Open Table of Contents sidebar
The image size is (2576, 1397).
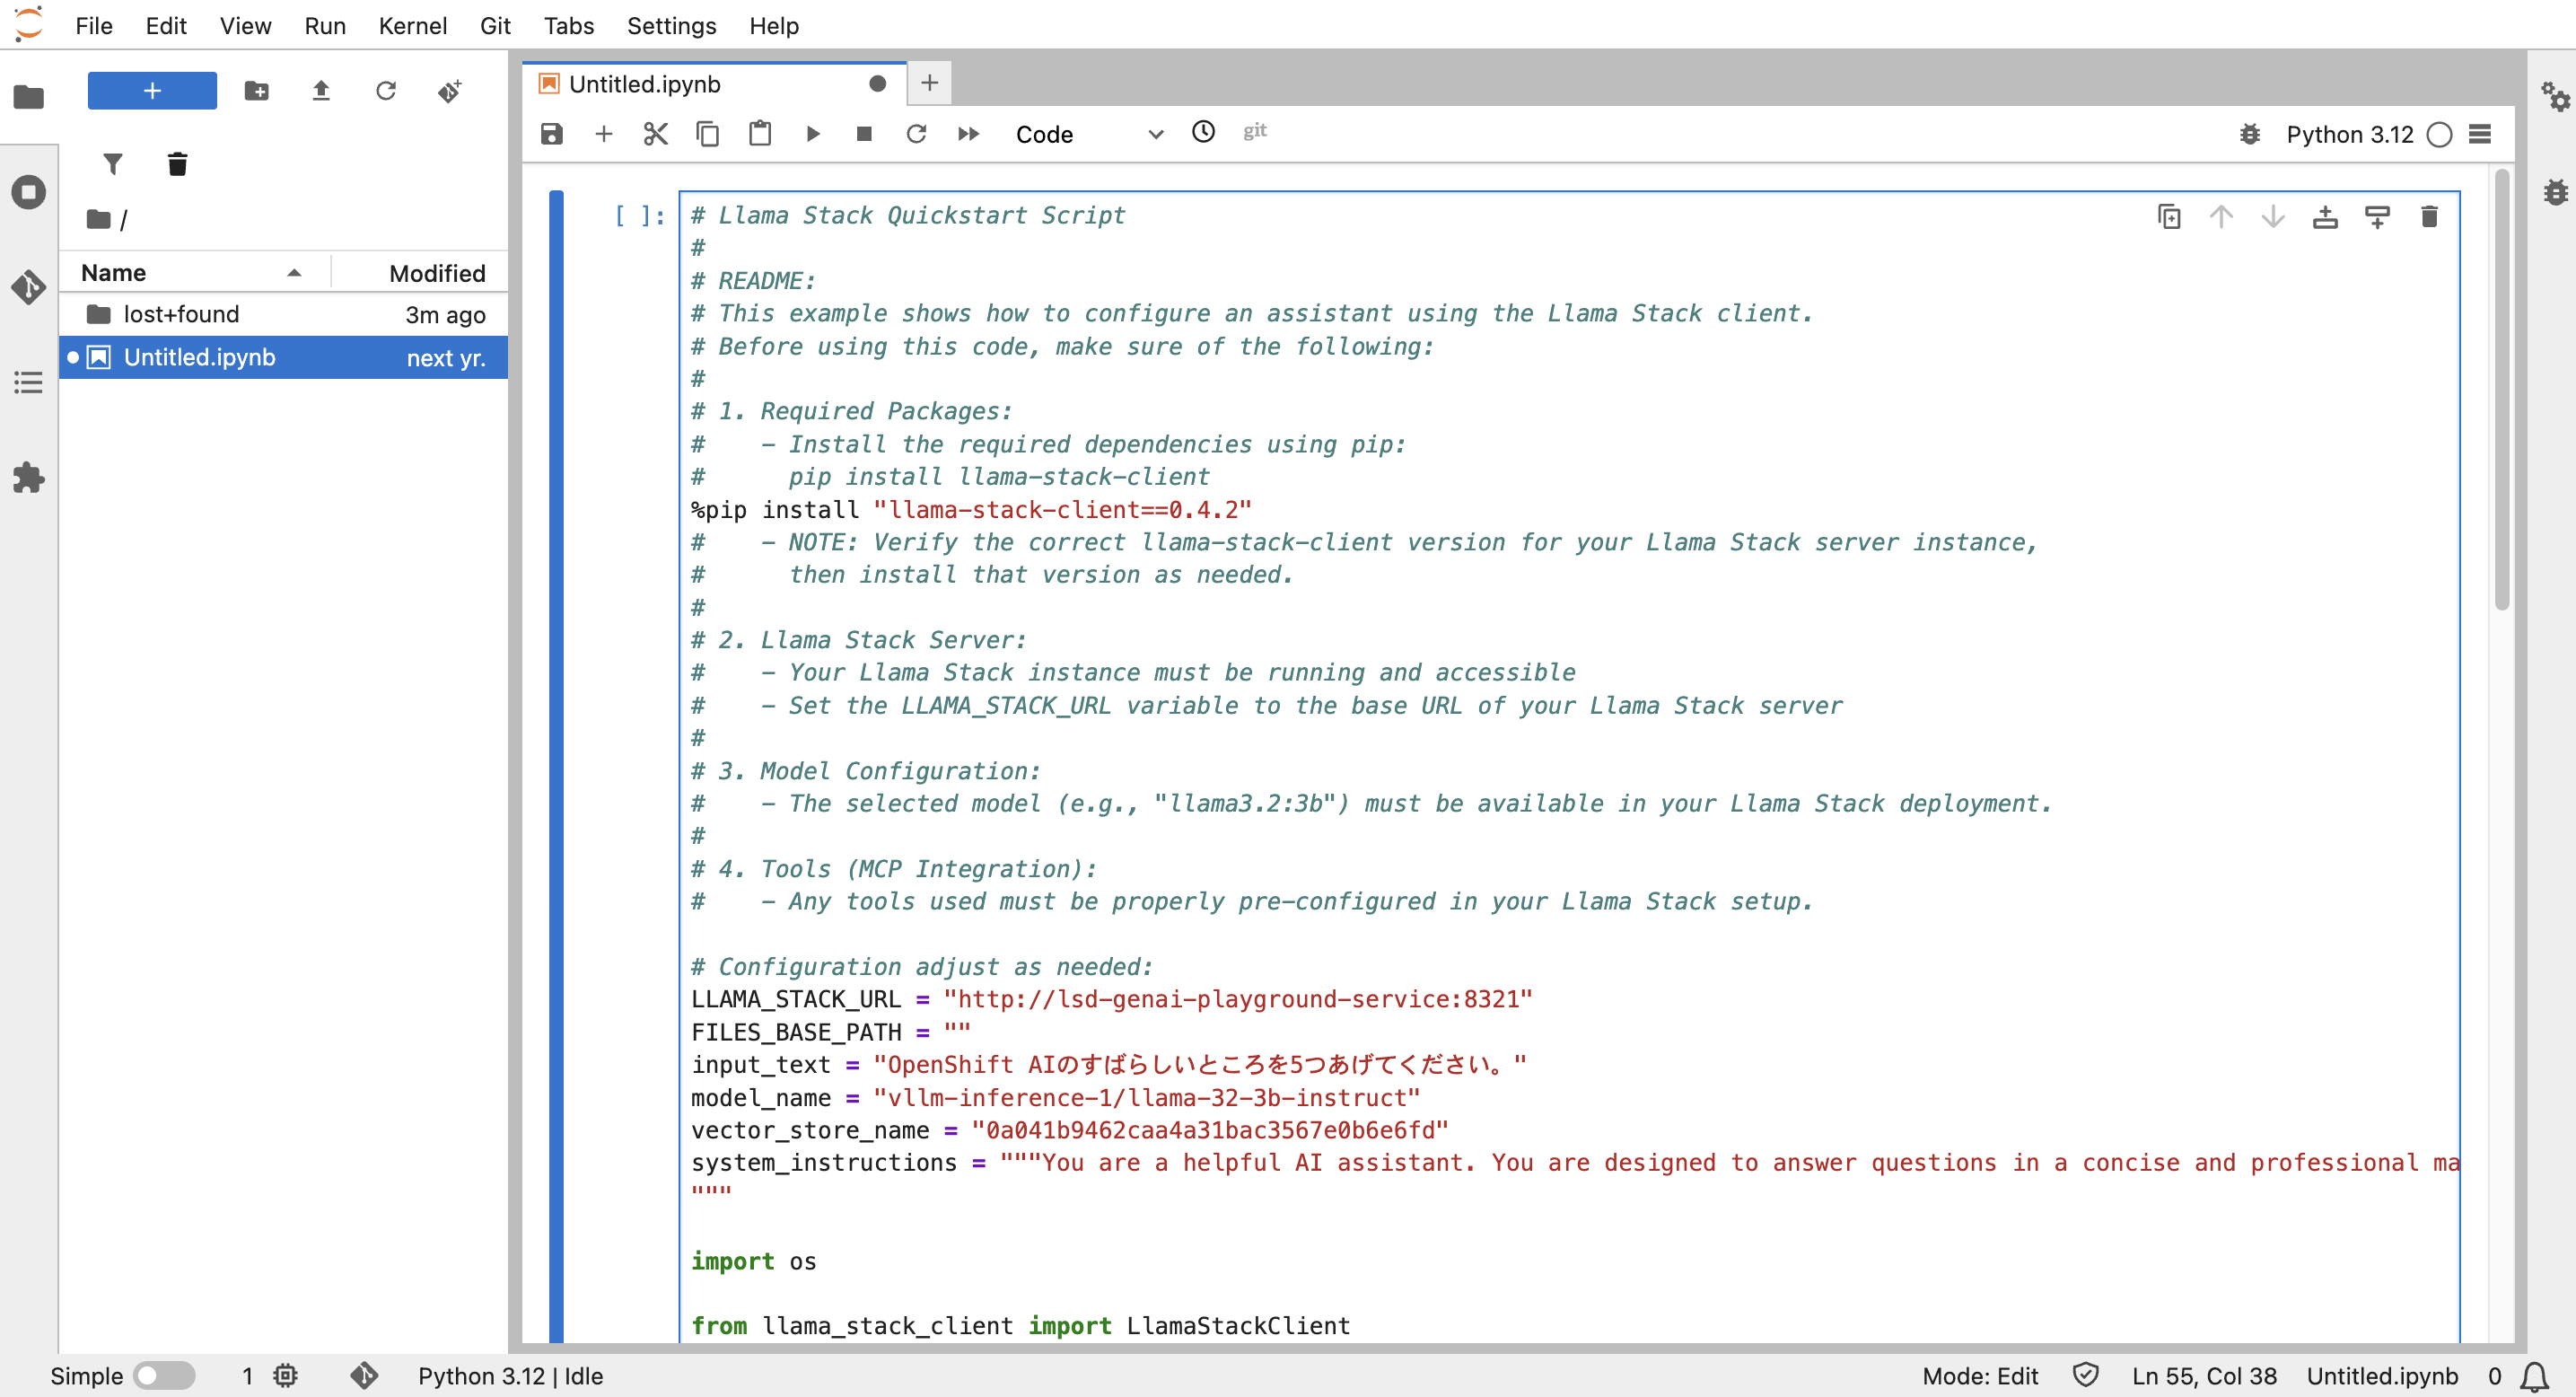[x=28, y=382]
